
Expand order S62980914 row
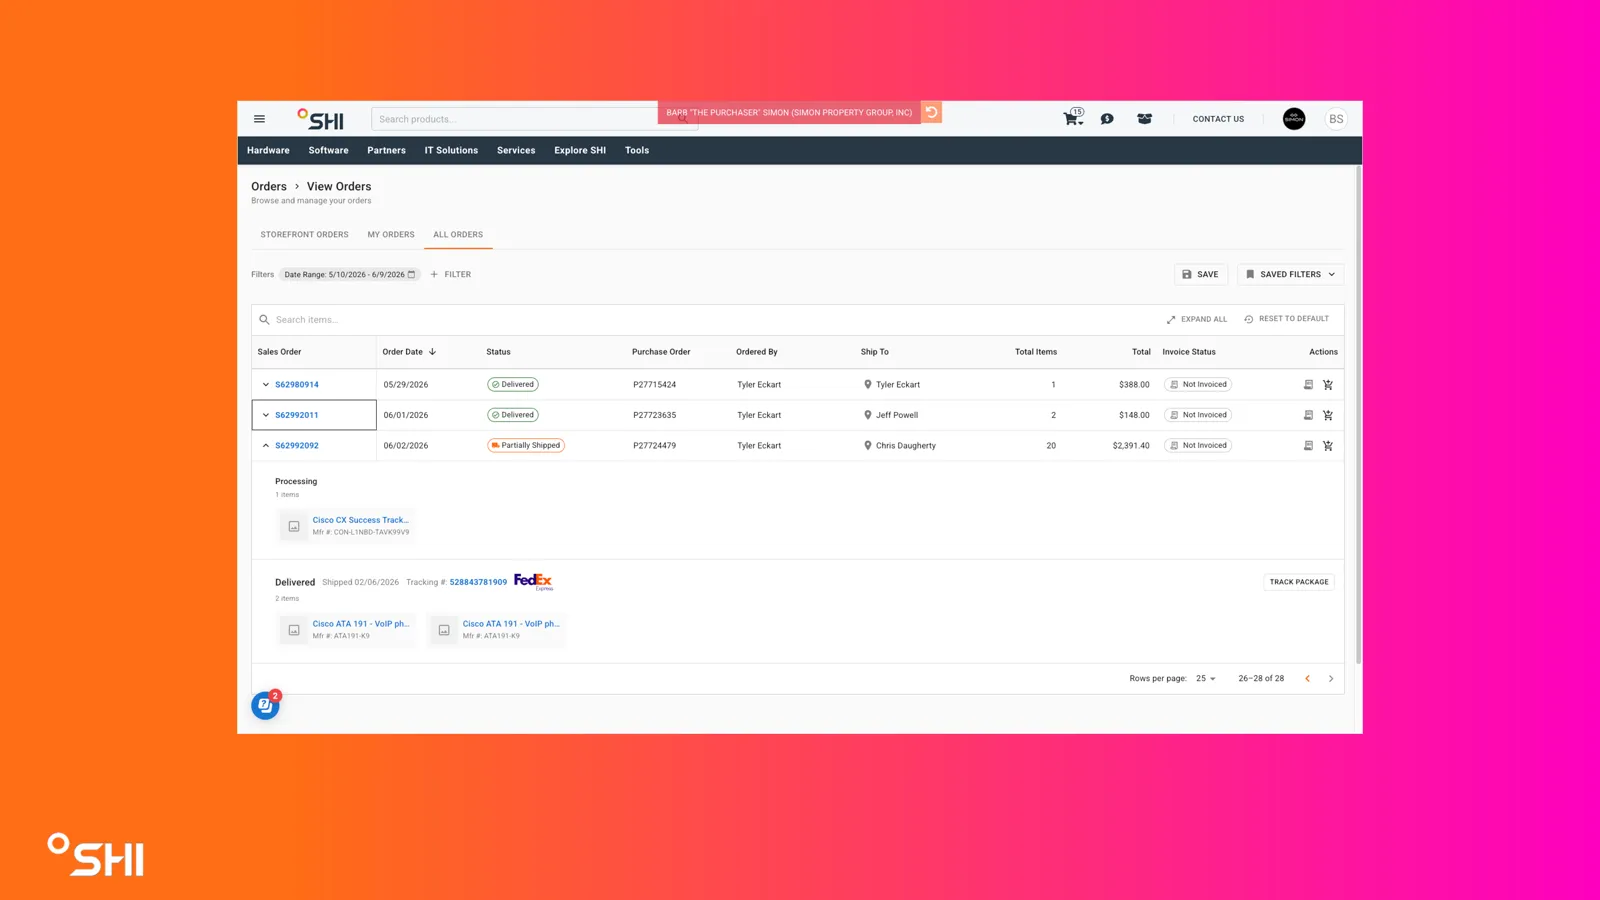pyautogui.click(x=266, y=384)
